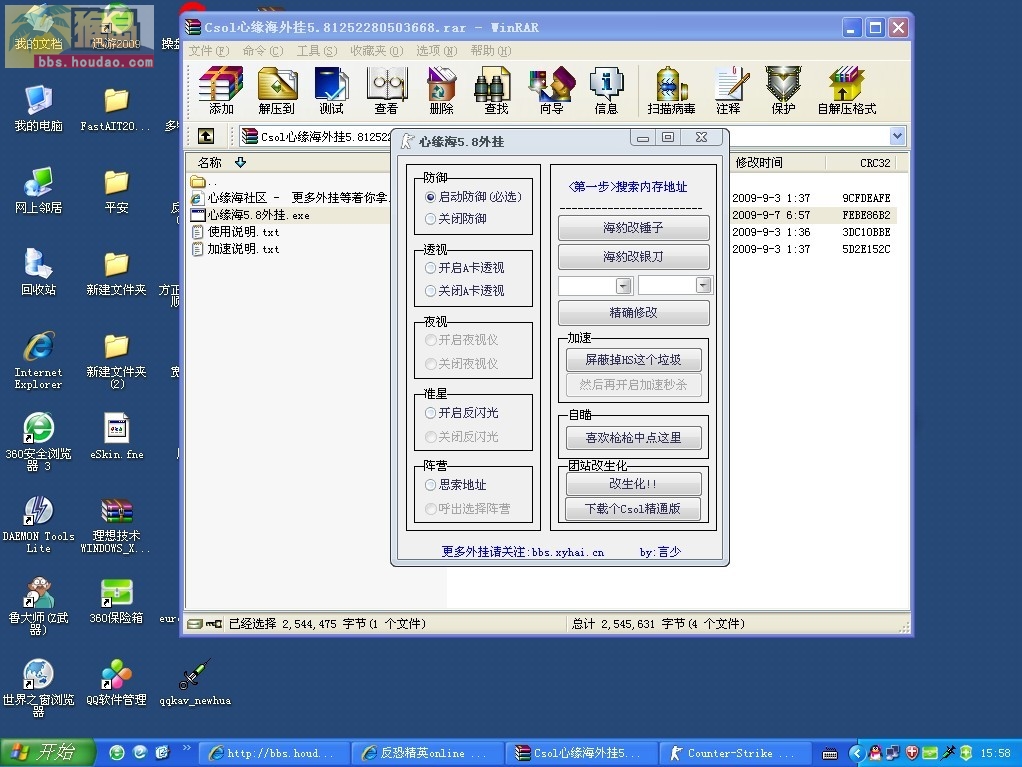
Task: Click the 添加 (Add) toolbar icon in WinRAR
Action: 221,91
